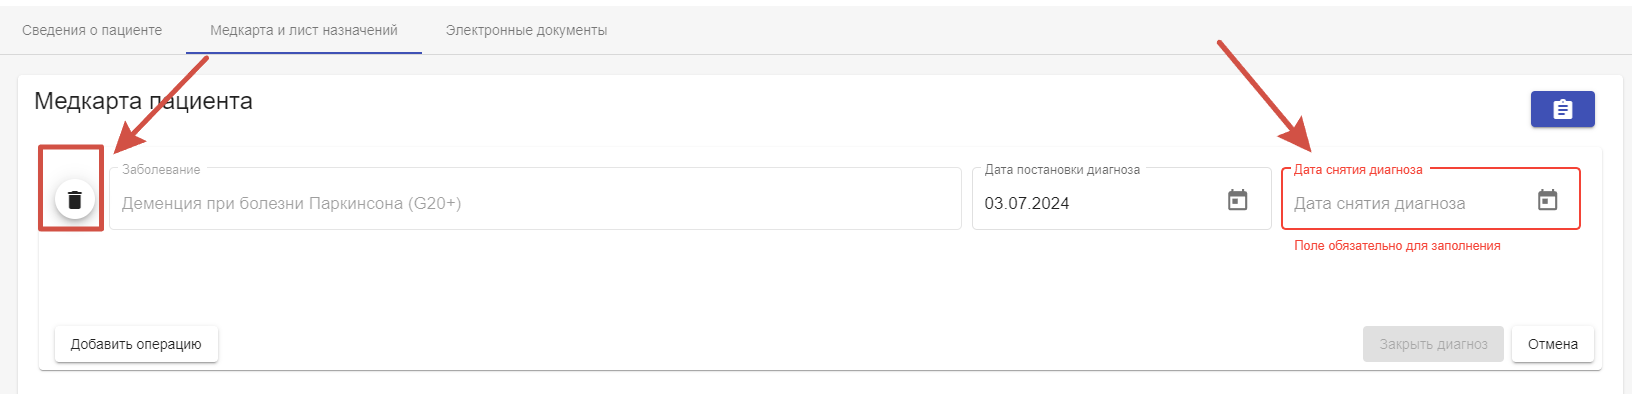Click the Поле обязательно для заполнения error message
This screenshot has width=1632, height=394.
coord(1397,246)
